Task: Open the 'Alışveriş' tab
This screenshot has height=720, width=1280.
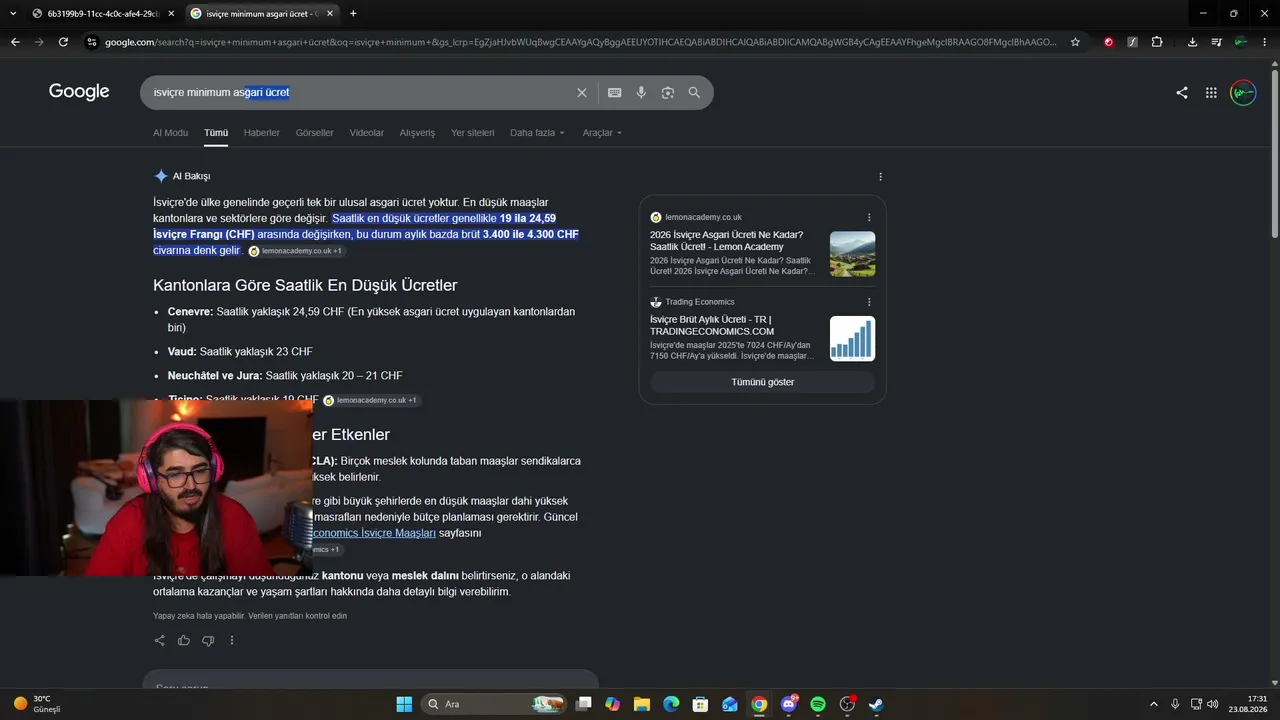Action: pyautogui.click(x=417, y=133)
